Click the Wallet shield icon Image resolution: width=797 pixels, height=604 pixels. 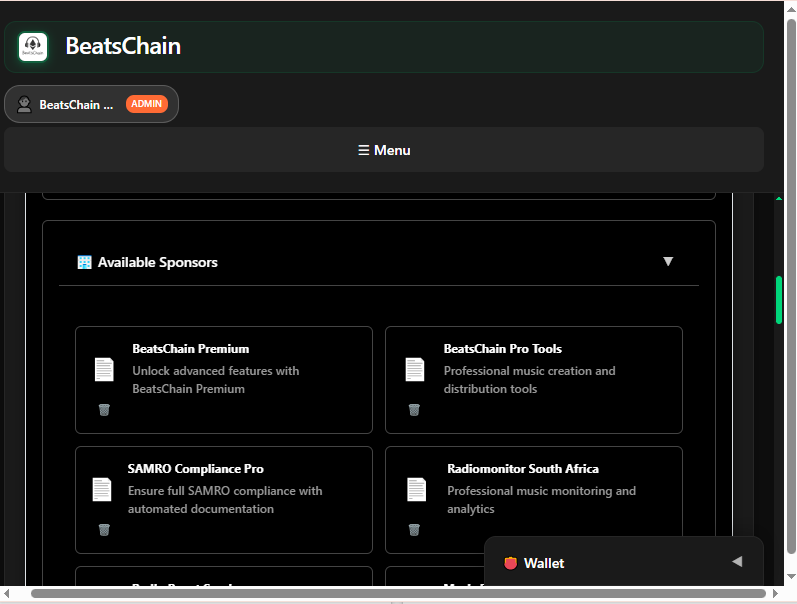[510, 563]
